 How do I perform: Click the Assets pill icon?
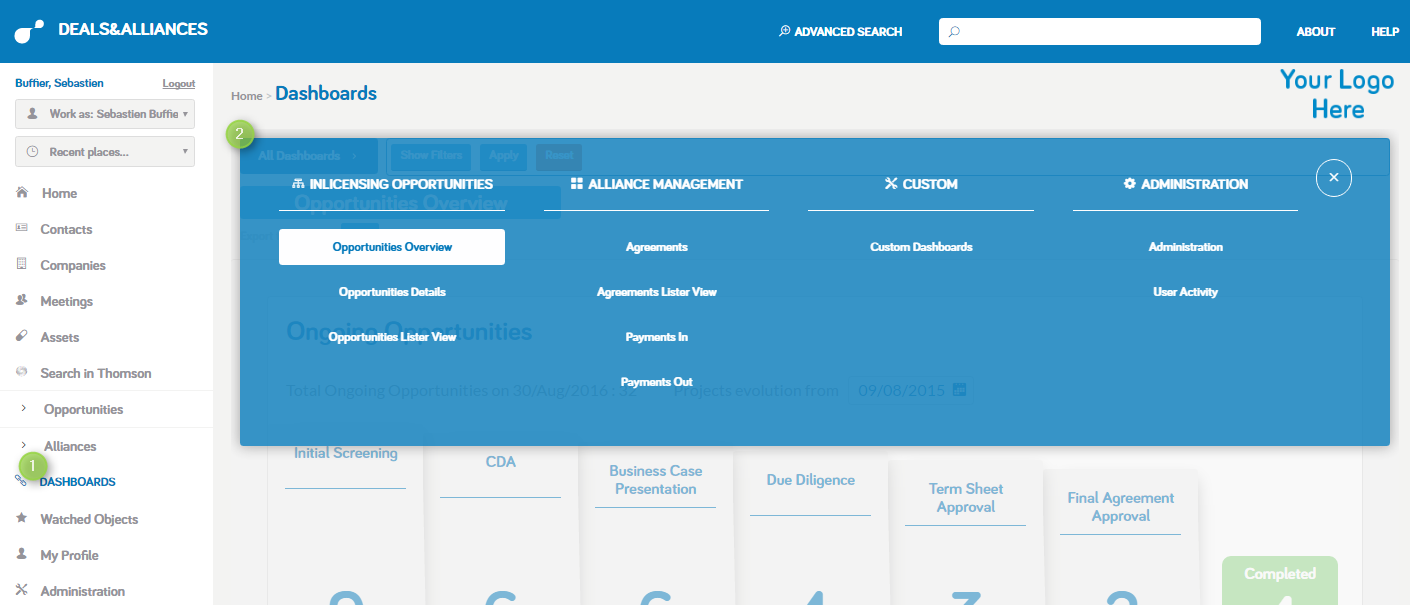coord(22,336)
